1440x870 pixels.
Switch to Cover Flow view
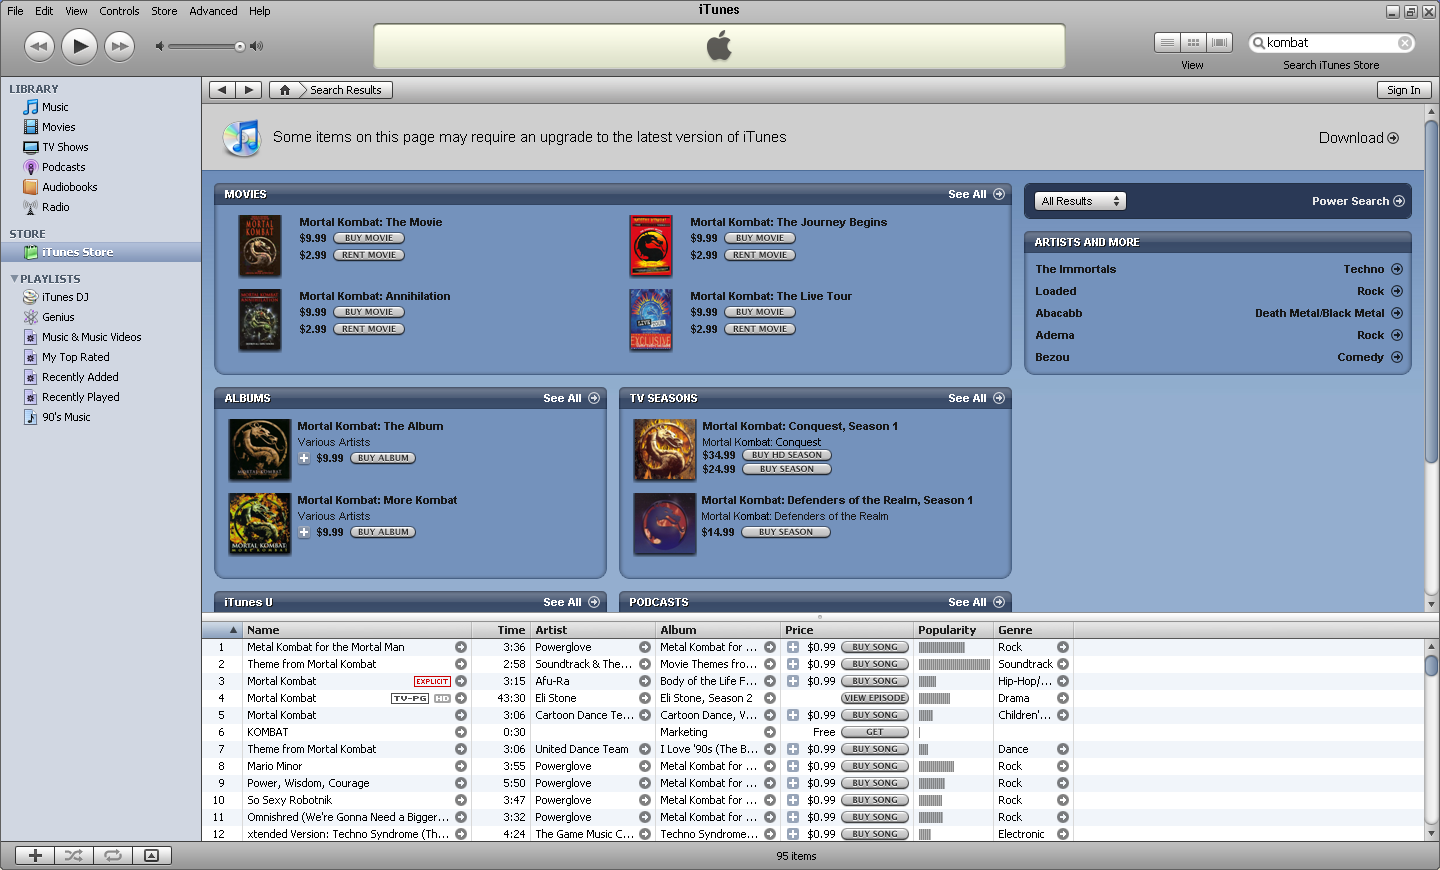tap(1219, 43)
